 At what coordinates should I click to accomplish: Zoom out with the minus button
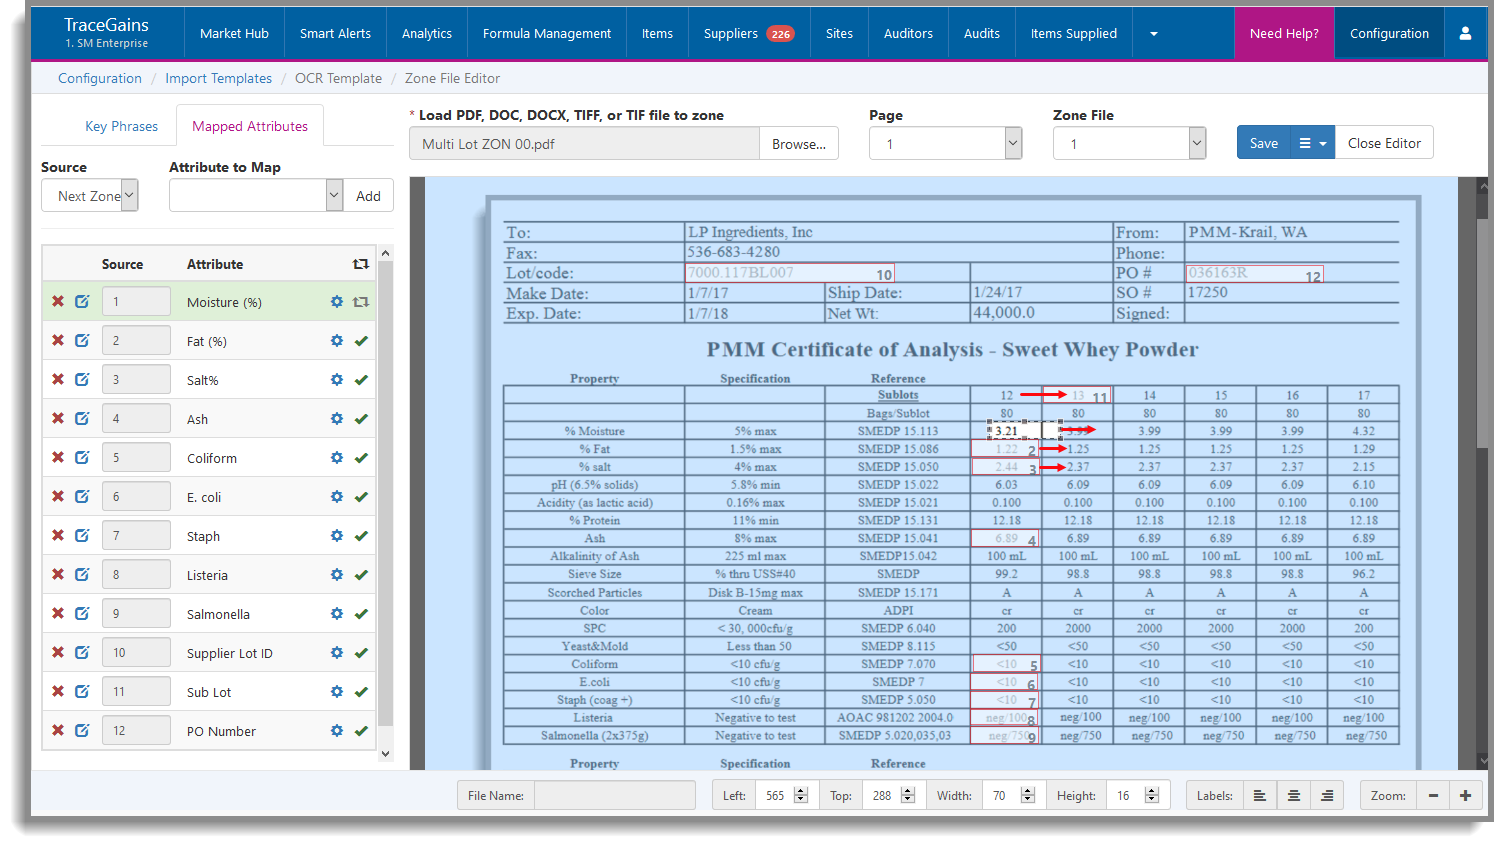1433,795
